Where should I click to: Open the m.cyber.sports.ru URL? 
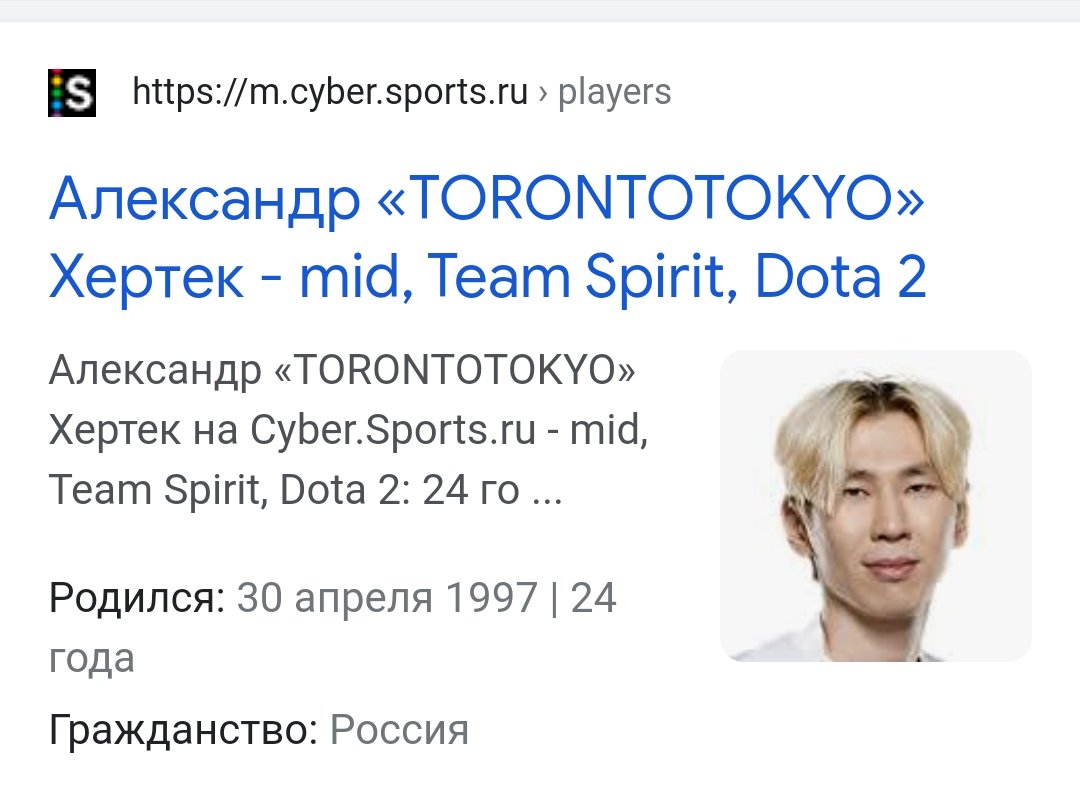tap(330, 92)
